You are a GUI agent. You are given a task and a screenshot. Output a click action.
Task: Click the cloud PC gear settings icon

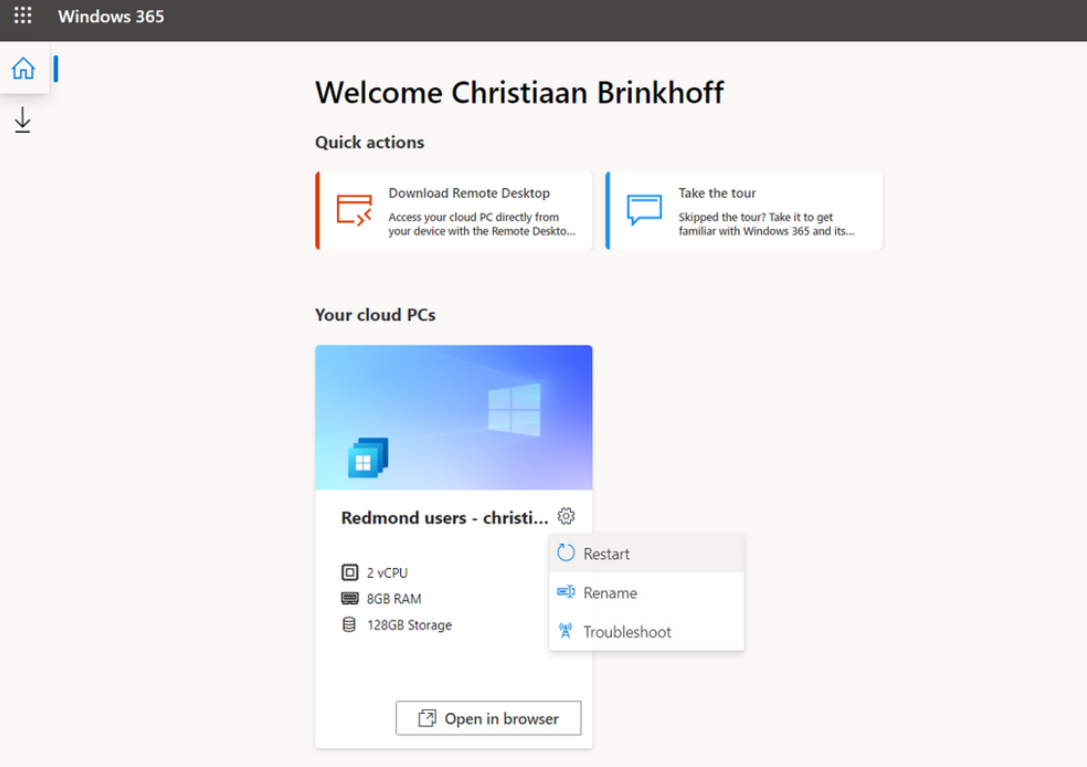pyautogui.click(x=566, y=517)
